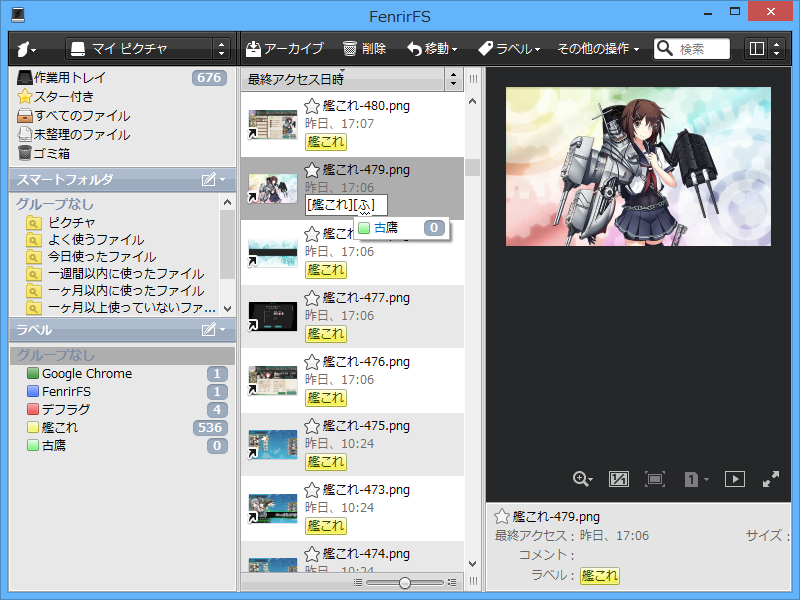Click the preview image of the girl
The width and height of the screenshot is (800, 600).
coord(638,166)
